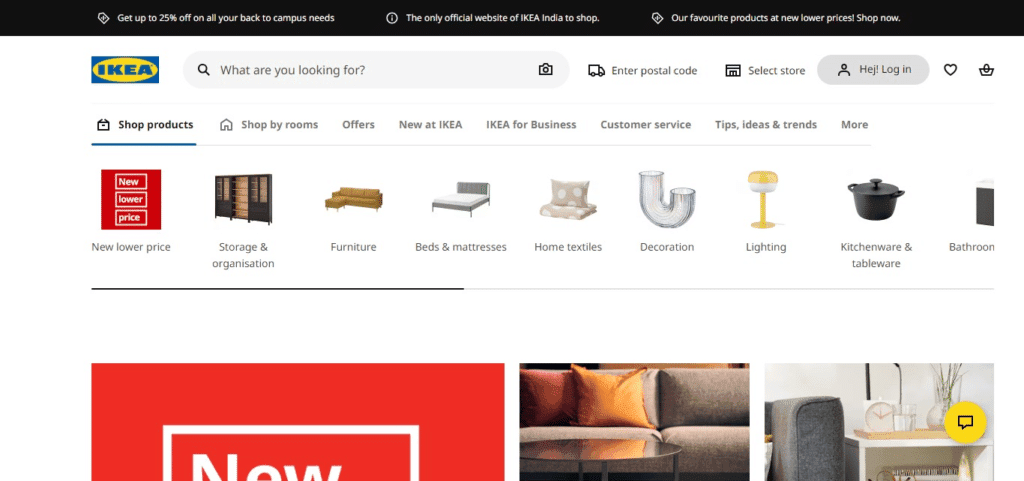Open the wishlist heart icon
1024x481 pixels.
950,70
